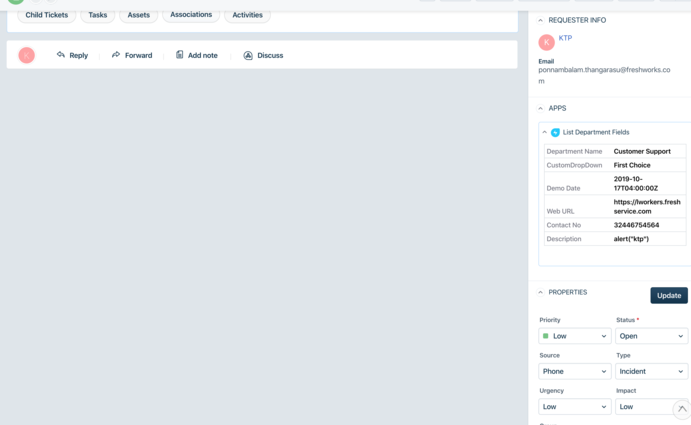Open the Source dropdown showing Phone
691x425 pixels.
[575, 371]
